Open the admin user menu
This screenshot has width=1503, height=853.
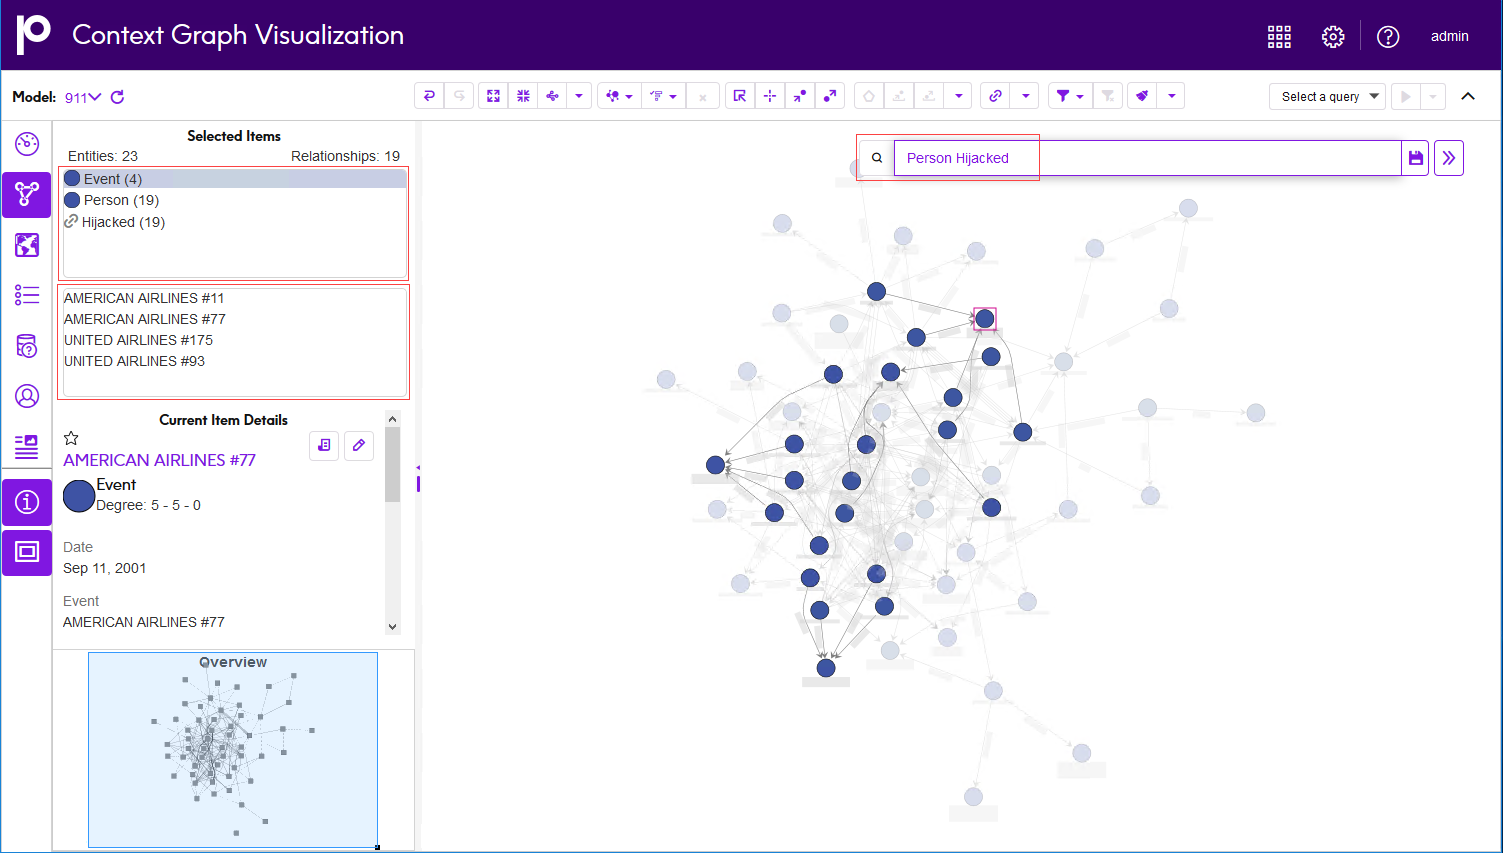[x=1449, y=36]
